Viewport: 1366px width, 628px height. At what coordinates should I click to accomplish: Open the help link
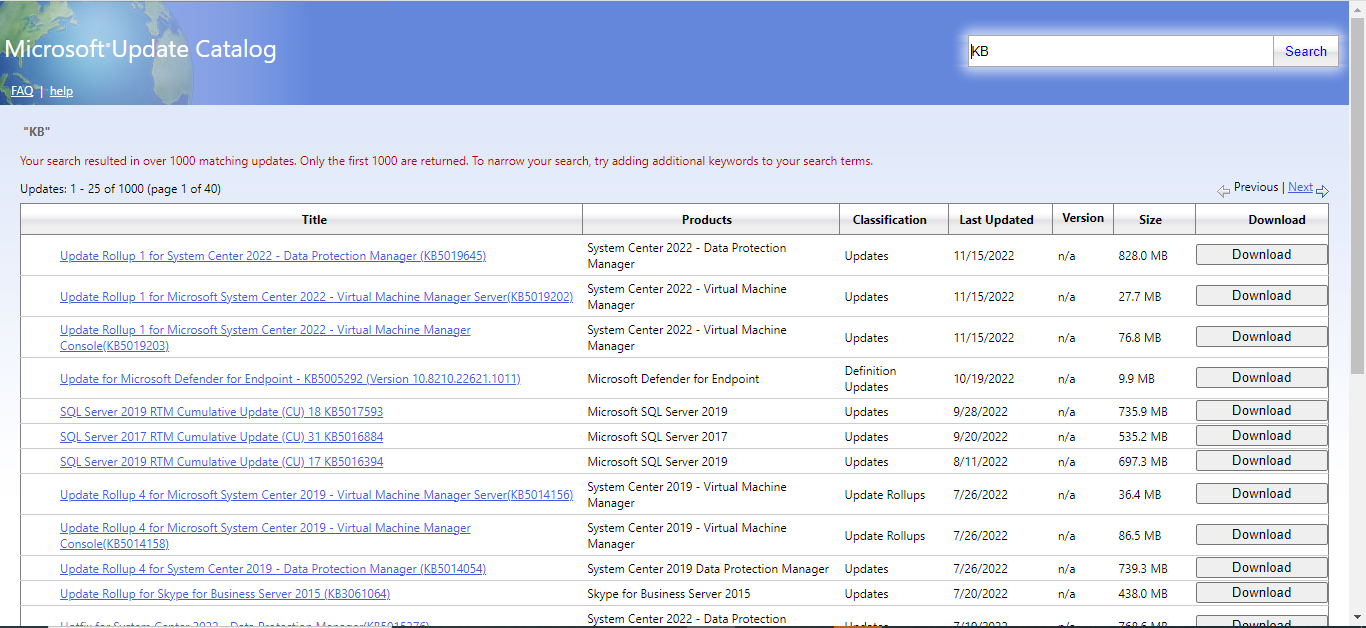61,91
